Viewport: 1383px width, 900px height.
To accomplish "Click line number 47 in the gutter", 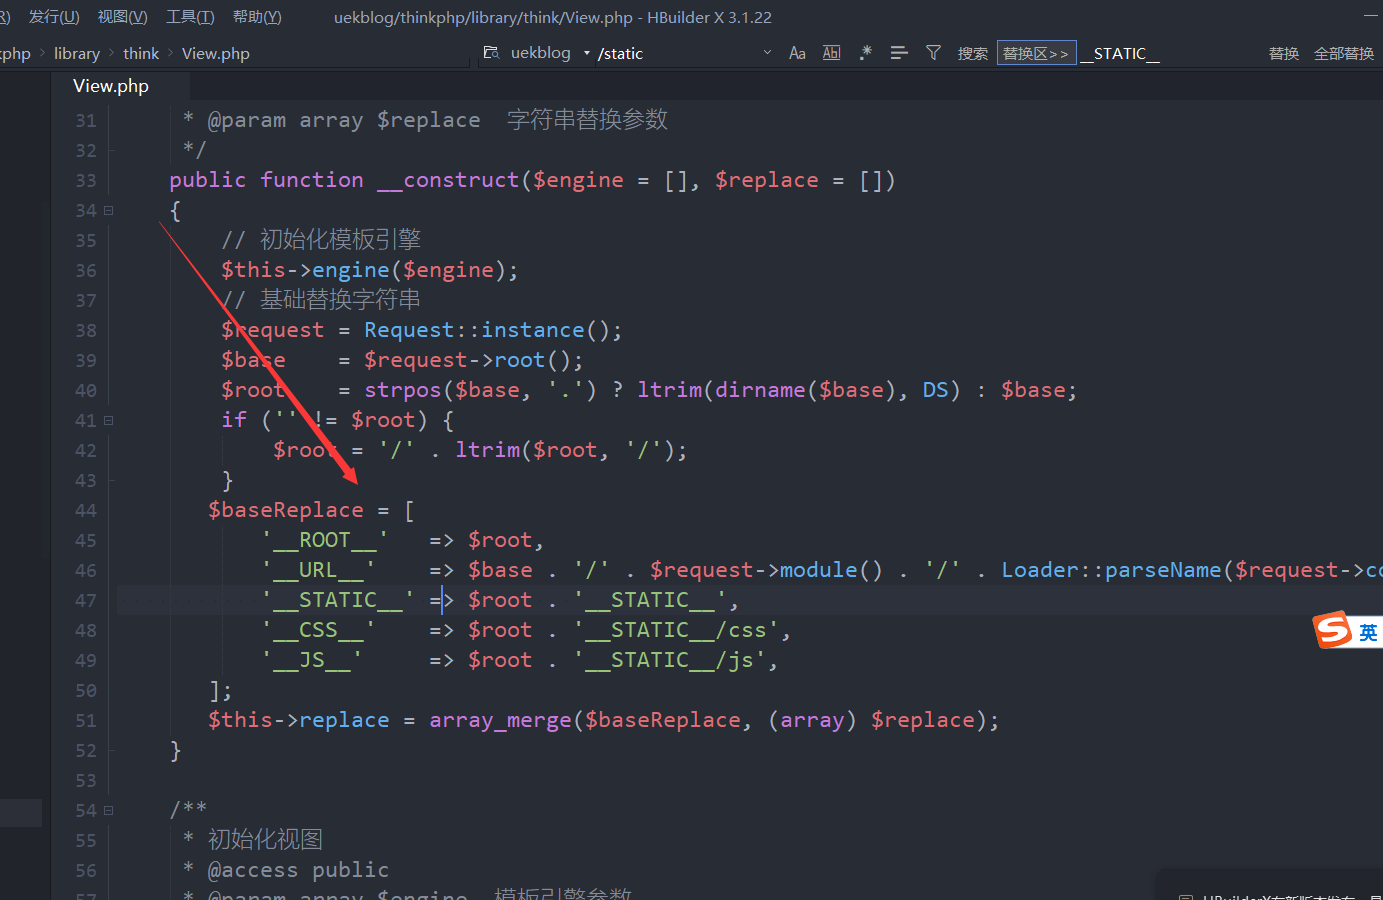I will [x=86, y=601].
